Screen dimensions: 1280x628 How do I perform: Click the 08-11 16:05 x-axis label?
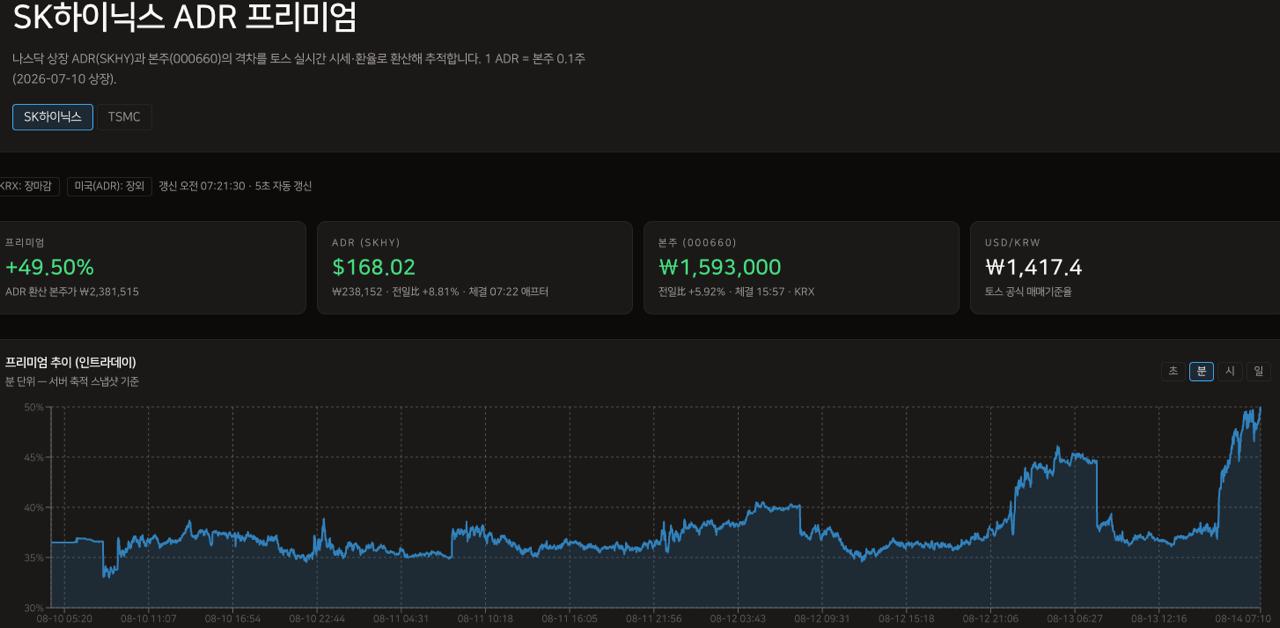(569, 619)
